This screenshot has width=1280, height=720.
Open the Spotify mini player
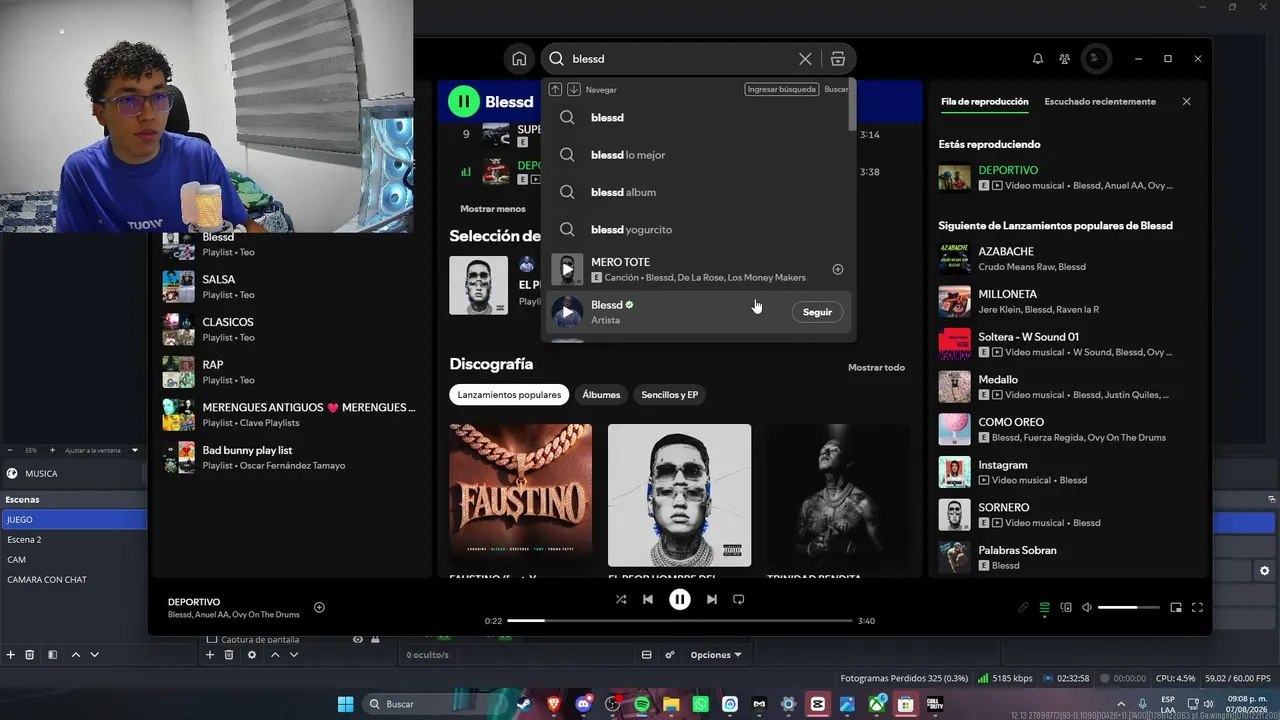(1176, 607)
